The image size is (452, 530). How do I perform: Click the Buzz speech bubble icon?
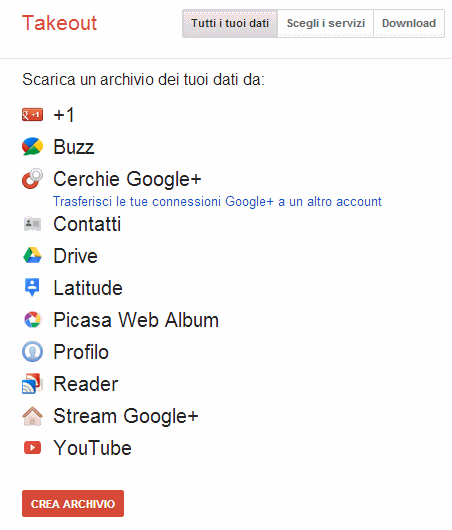32,147
